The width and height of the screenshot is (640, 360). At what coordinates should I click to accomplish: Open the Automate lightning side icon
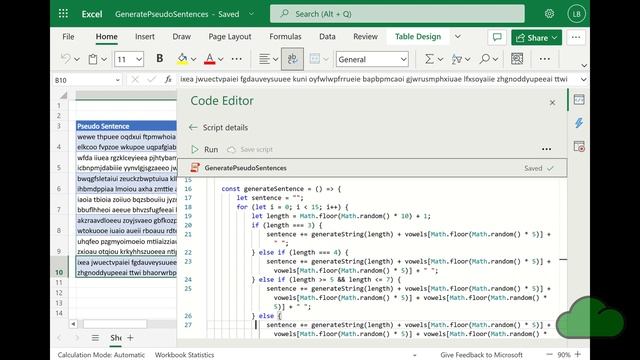click(x=579, y=123)
